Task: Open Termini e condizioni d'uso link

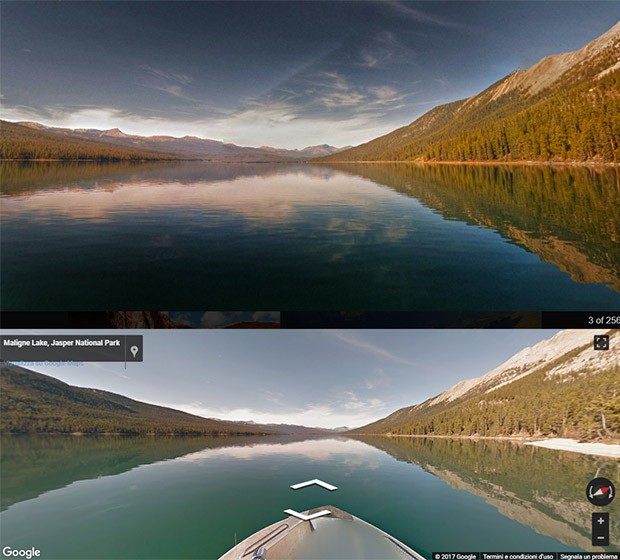Action: [x=518, y=556]
